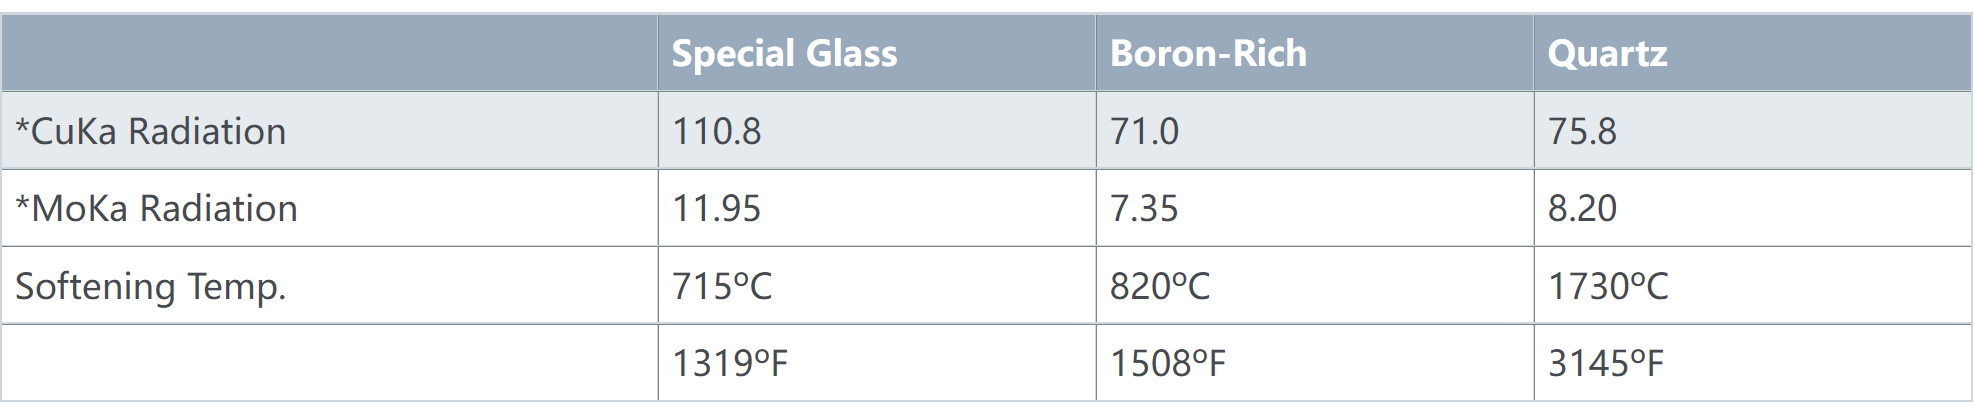Click the Quartz column header
Screen dimensions: 1974x406
click(1753, 53)
